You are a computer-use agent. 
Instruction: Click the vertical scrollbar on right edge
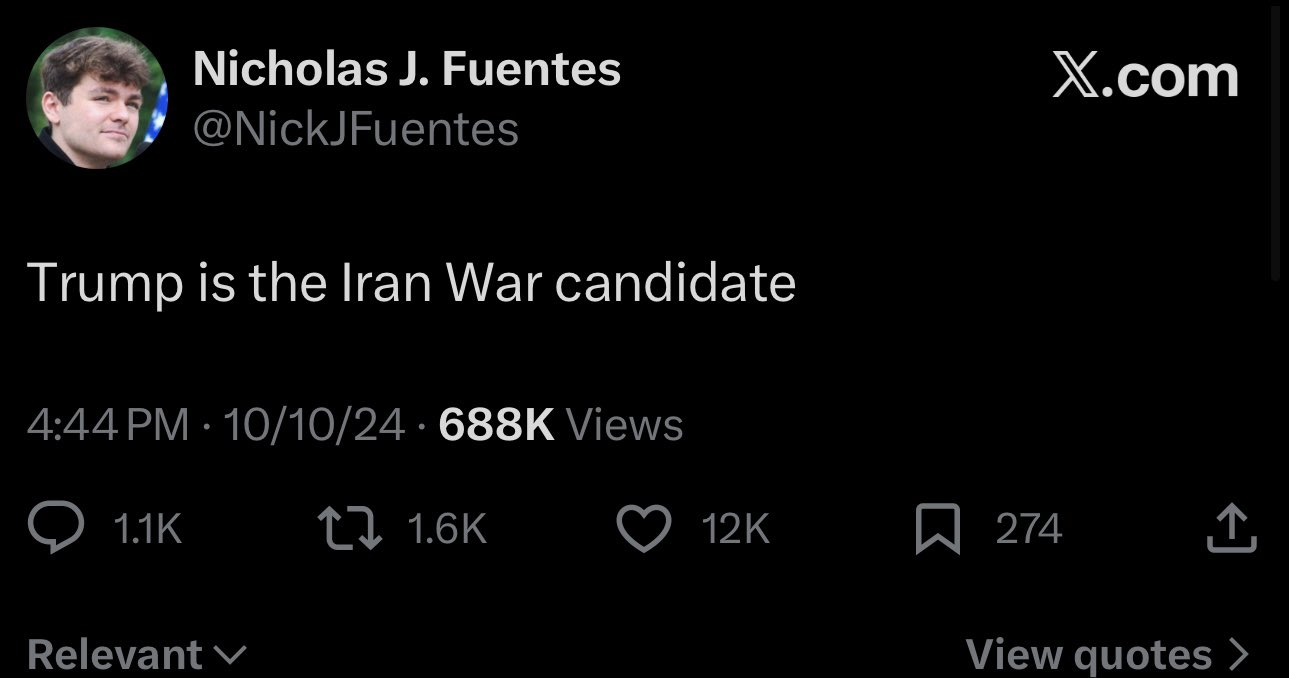pos(1275,140)
